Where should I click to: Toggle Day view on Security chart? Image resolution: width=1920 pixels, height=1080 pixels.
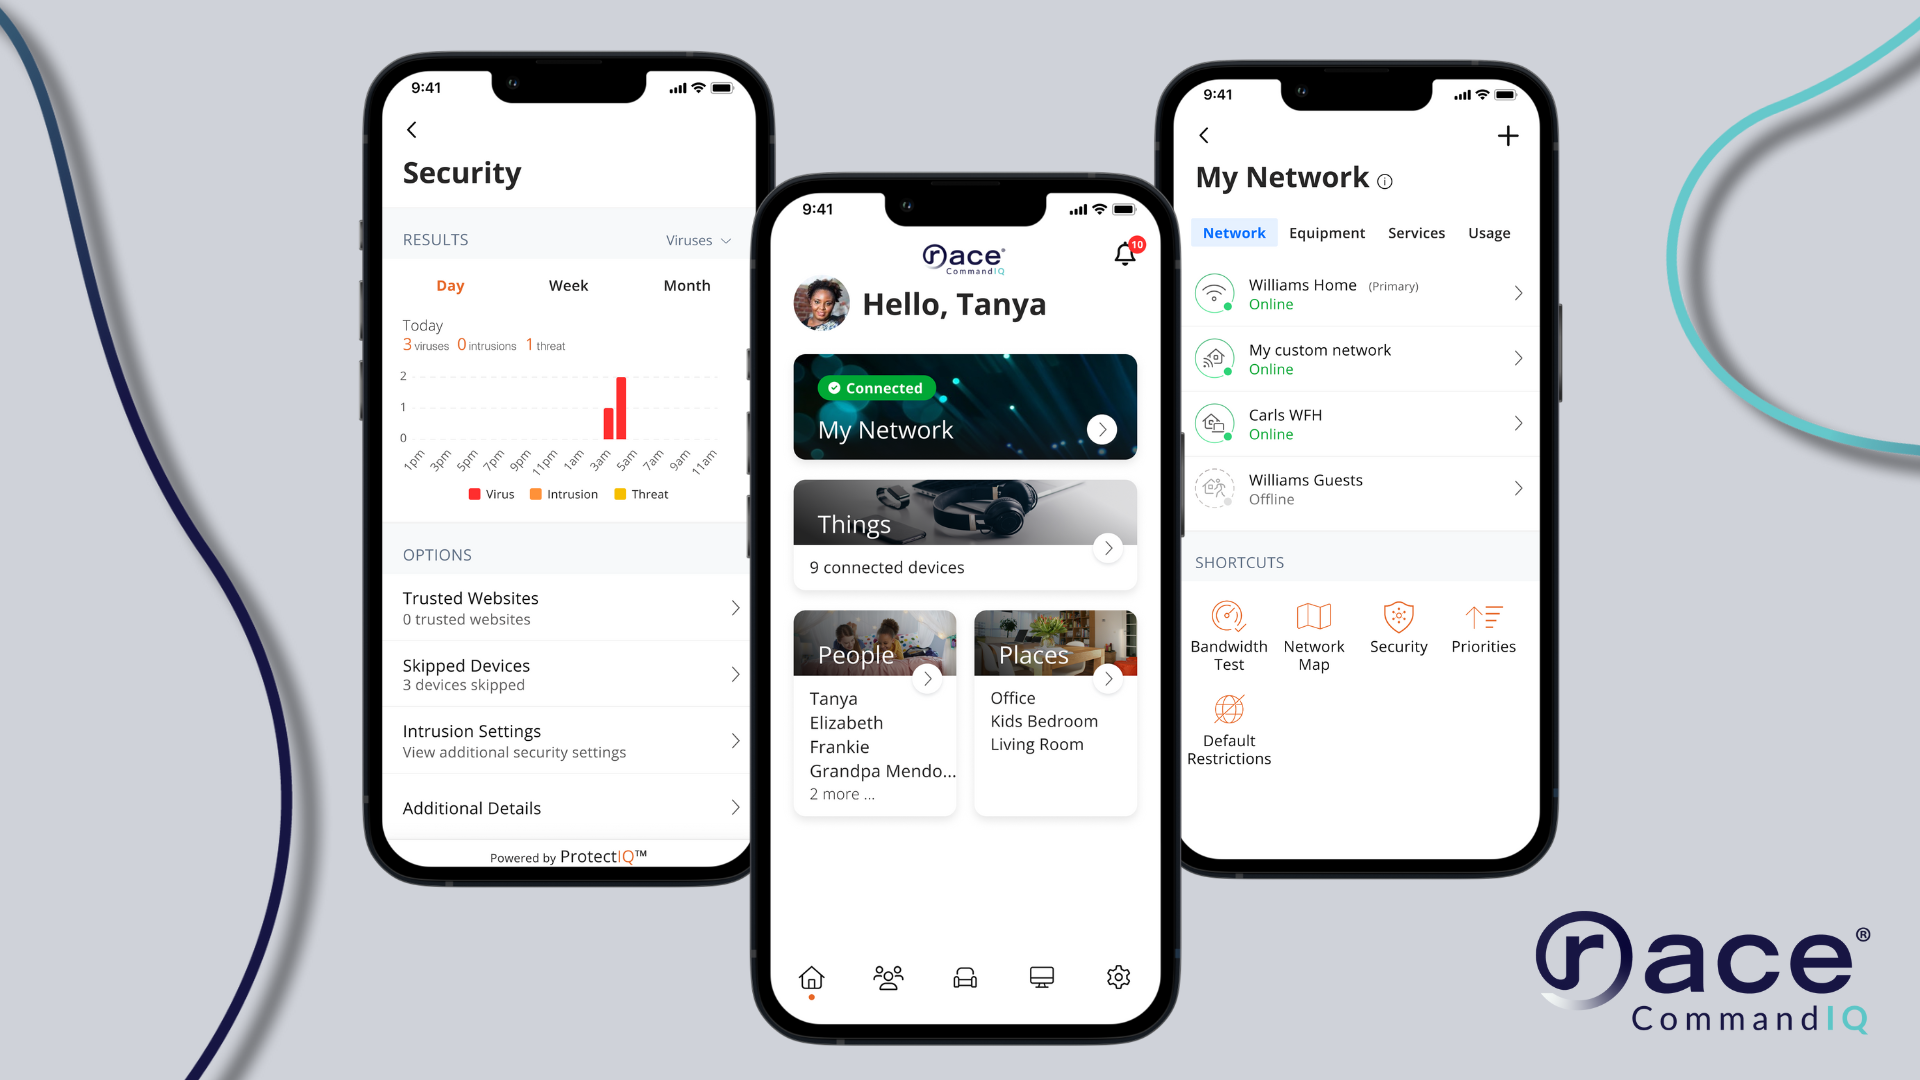pyautogui.click(x=450, y=285)
